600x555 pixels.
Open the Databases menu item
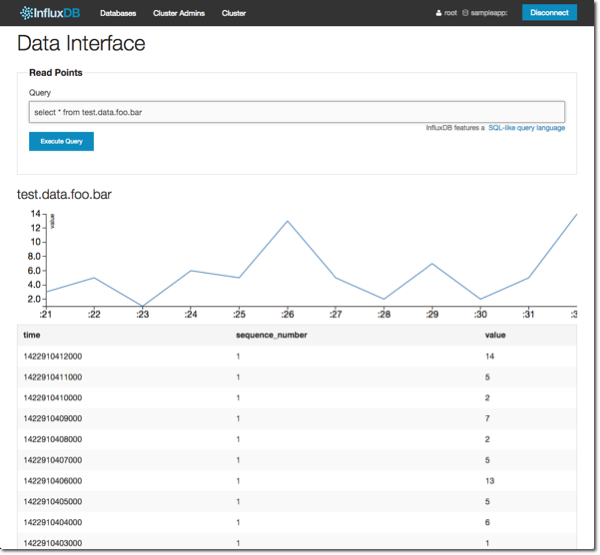tap(118, 14)
